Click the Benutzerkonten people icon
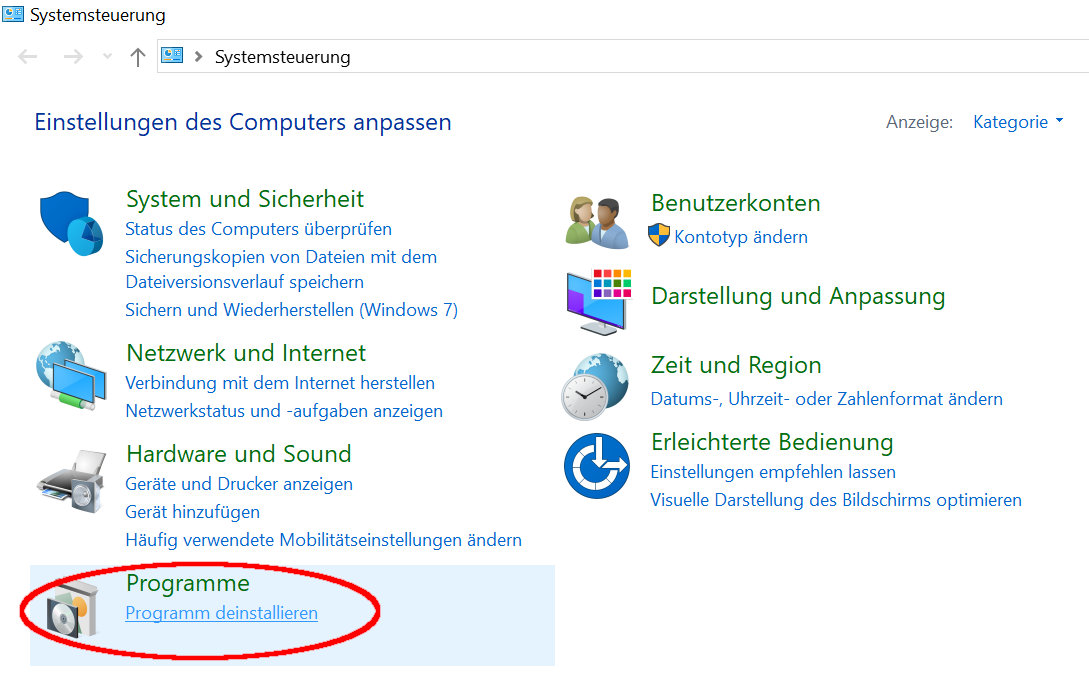 click(597, 222)
